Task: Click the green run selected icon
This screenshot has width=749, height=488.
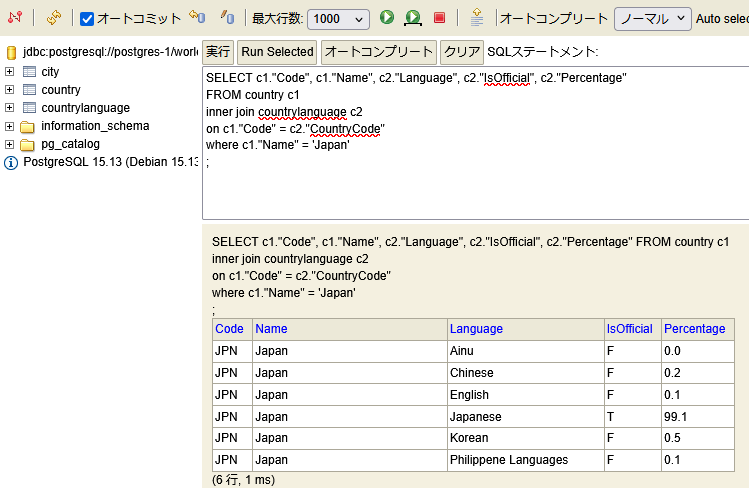Action: point(412,18)
